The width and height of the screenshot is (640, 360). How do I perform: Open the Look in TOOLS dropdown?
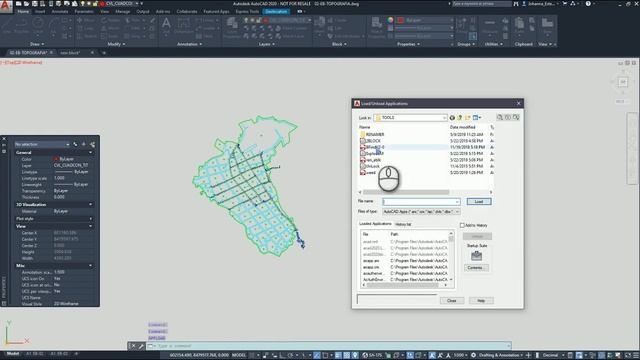click(x=411, y=118)
